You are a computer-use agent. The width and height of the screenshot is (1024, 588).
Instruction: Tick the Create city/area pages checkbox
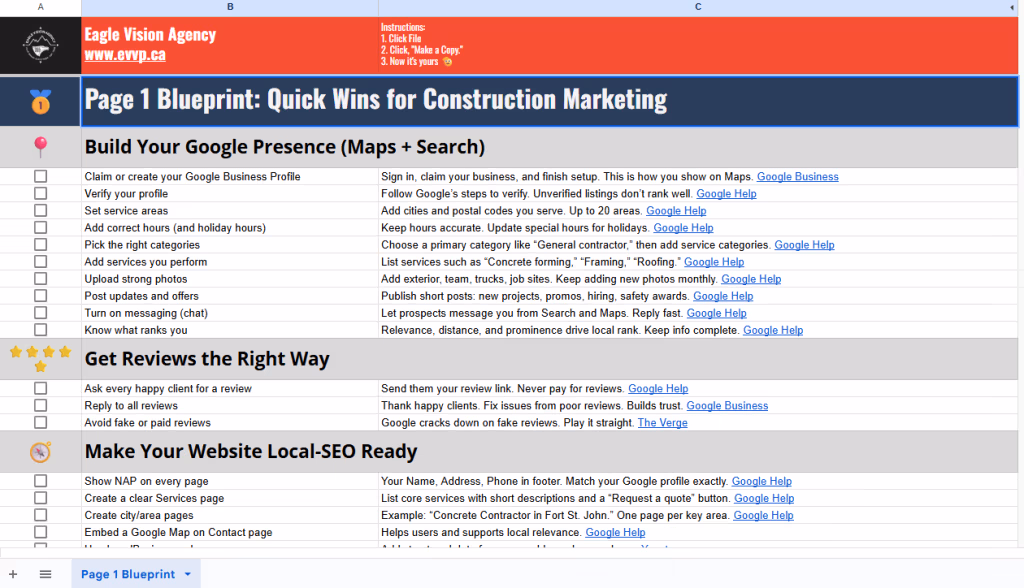pyautogui.click(x=40, y=515)
